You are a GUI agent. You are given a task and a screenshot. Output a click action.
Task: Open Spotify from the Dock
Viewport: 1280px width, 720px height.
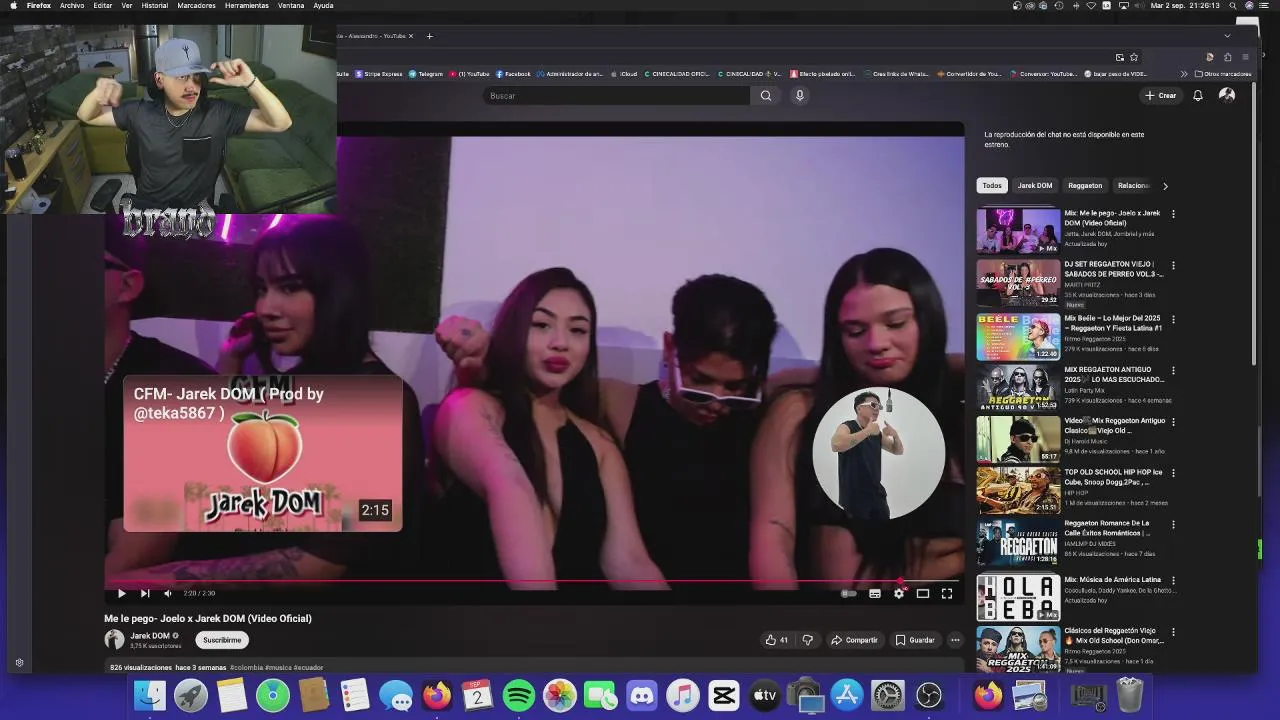pos(519,695)
